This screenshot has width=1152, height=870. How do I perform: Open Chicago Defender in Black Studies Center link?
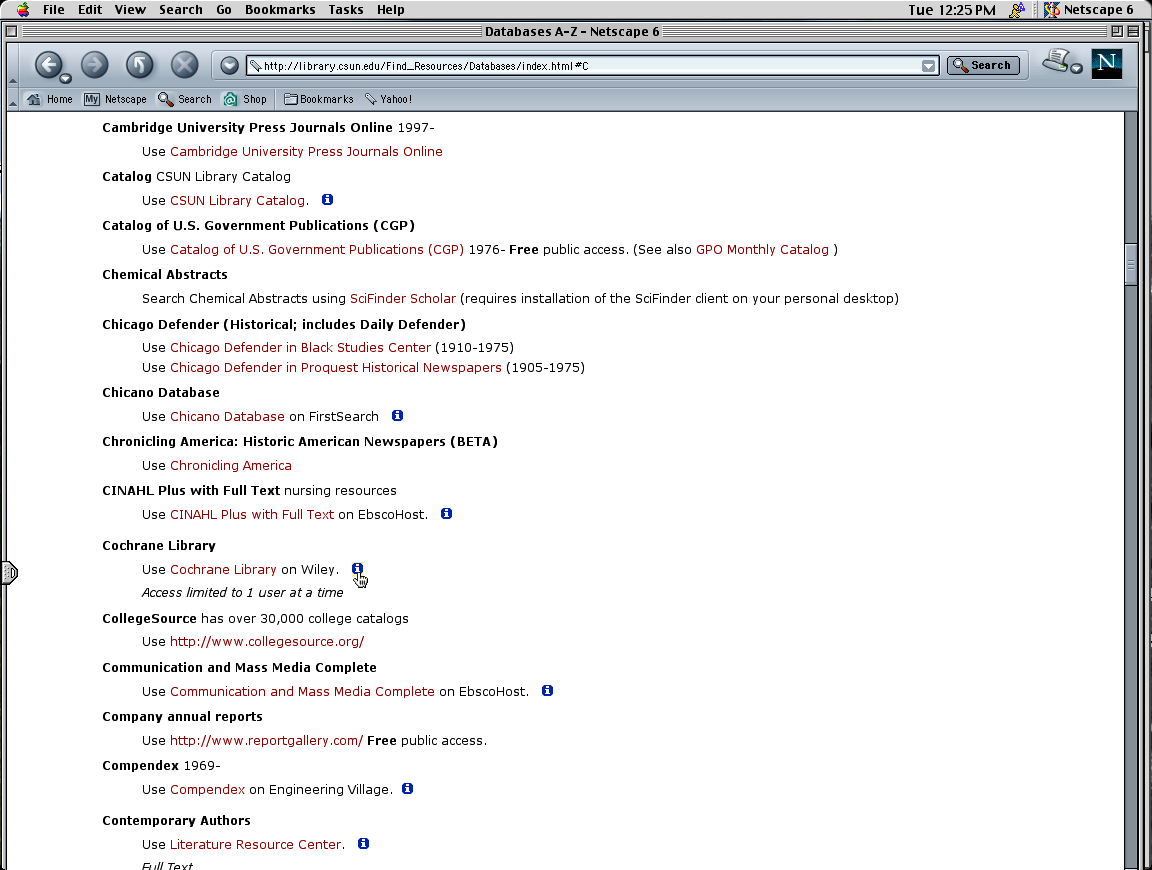[x=300, y=348]
